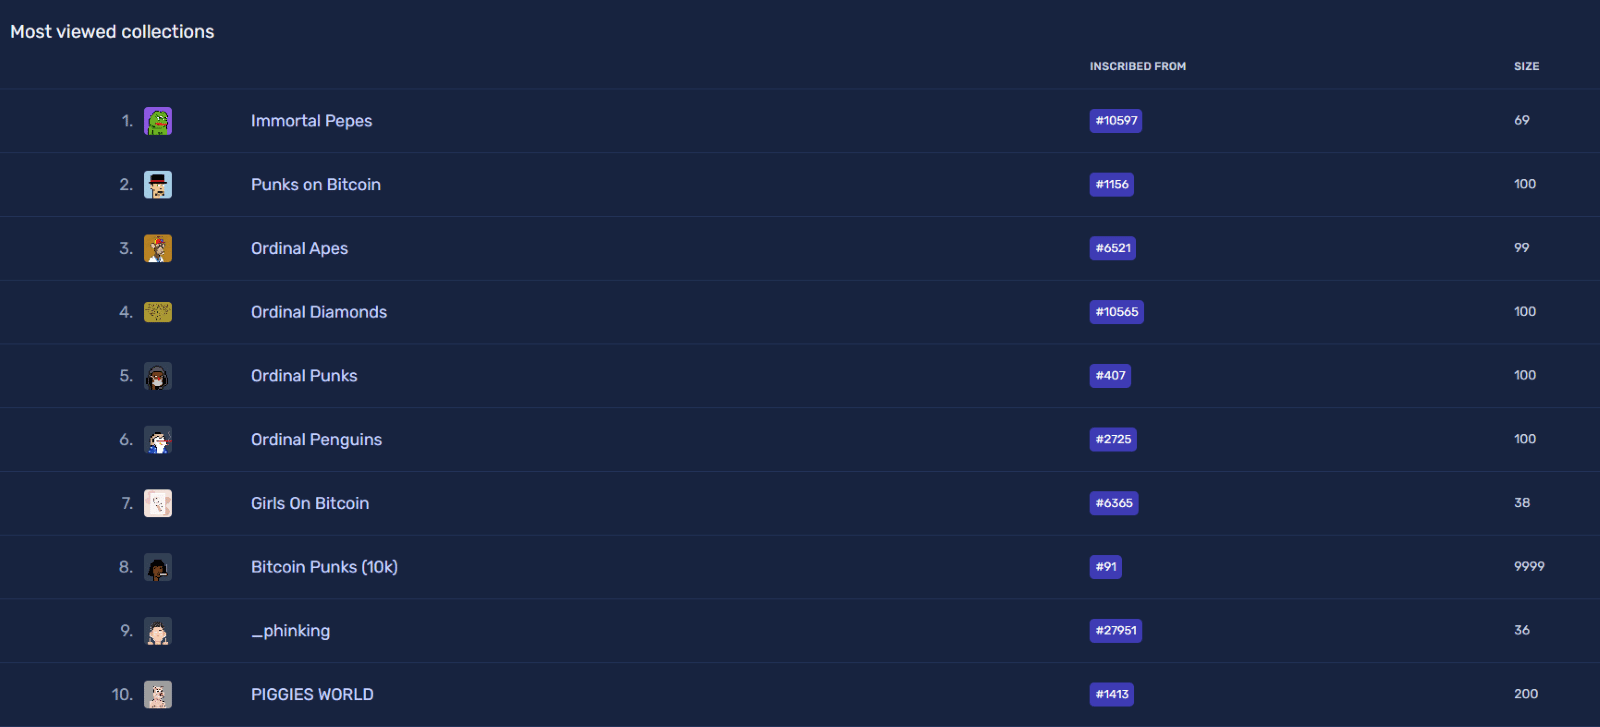This screenshot has height=727, width=1600.
Task: Select rank number 5. beside Ordinal Punks
Action: click(x=126, y=376)
